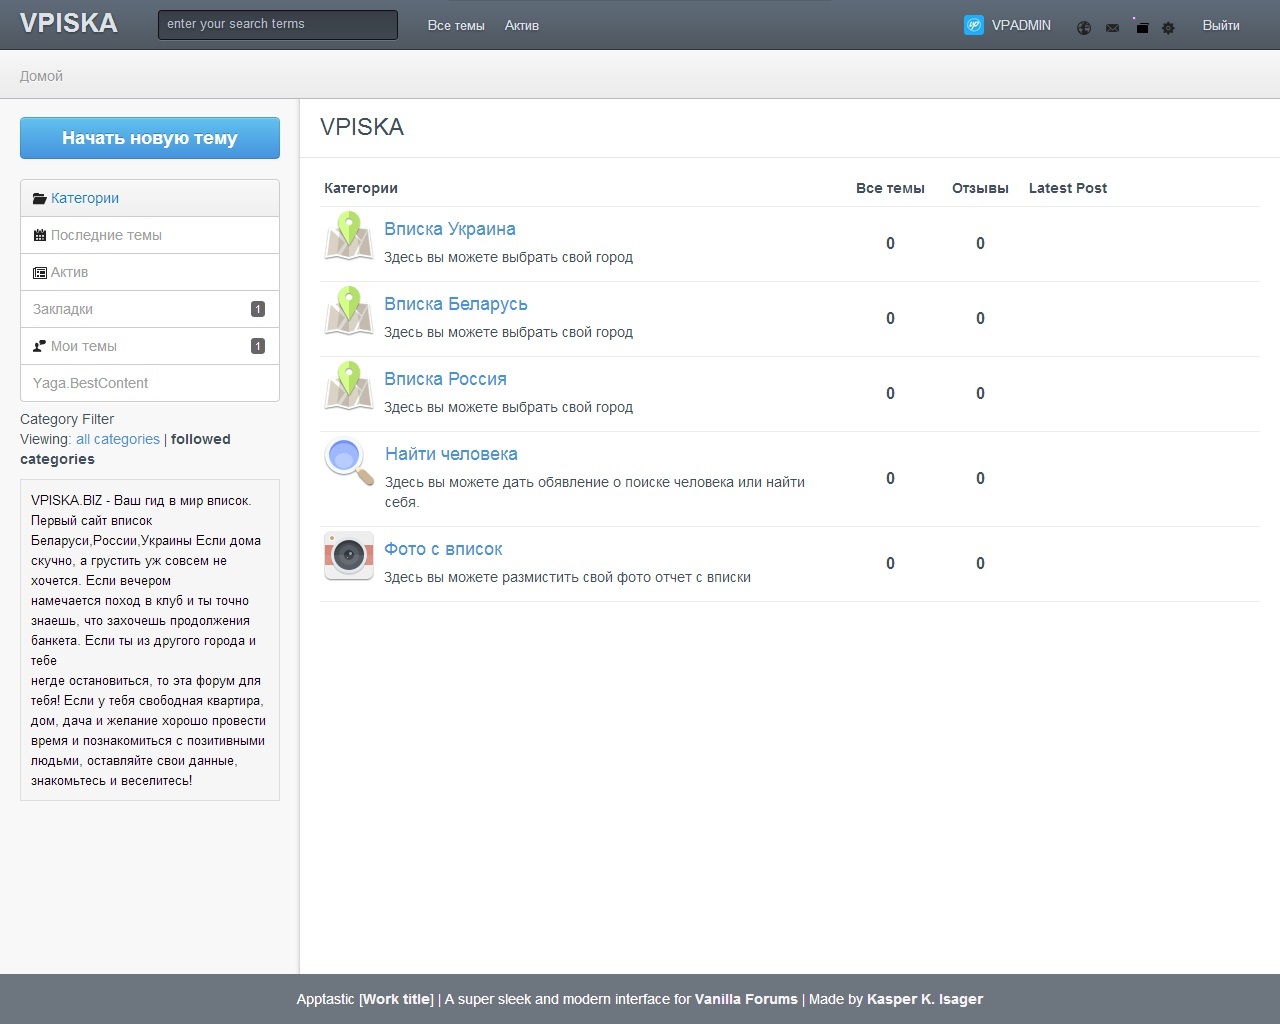Open the bookmarks folder icon in header
Image resolution: width=1280 pixels, height=1024 pixels.
pos(1141,27)
